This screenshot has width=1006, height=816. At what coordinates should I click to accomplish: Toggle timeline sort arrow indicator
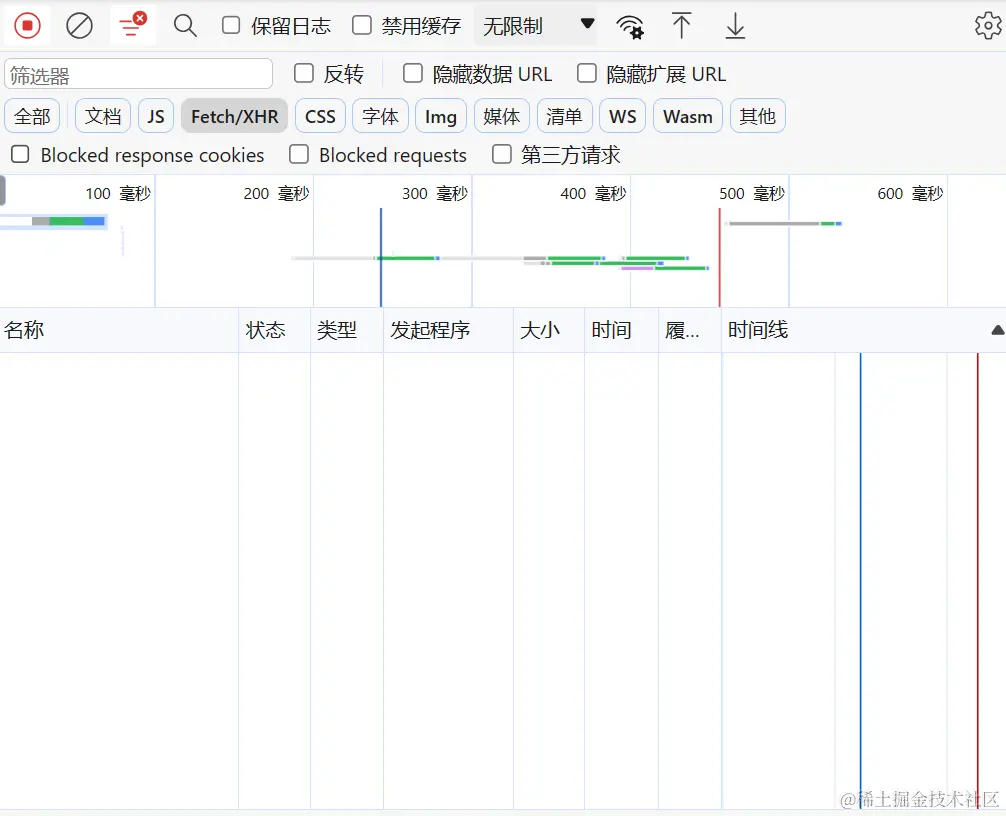click(x=998, y=330)
